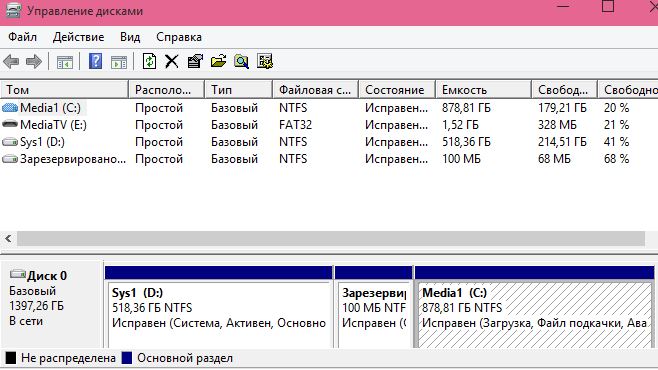Open Help via the question mark icon
658x370 pixels.
click(96, 61)
